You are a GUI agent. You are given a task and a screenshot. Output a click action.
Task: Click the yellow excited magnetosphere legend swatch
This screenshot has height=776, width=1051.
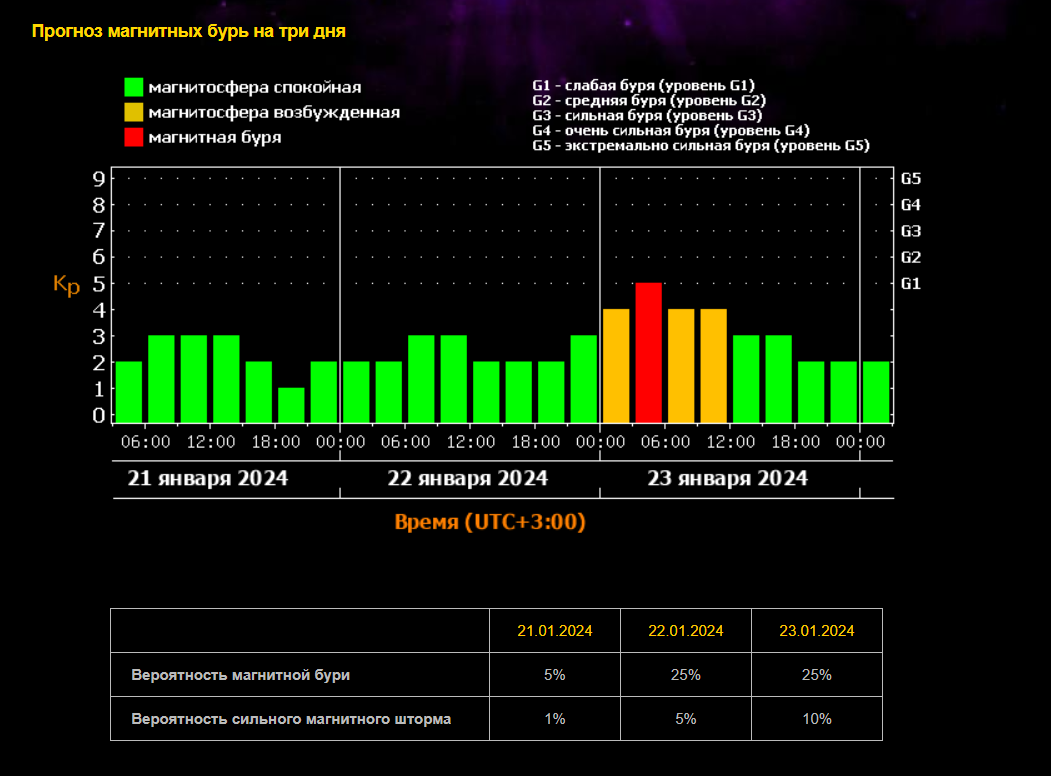[x=134, y=112]
